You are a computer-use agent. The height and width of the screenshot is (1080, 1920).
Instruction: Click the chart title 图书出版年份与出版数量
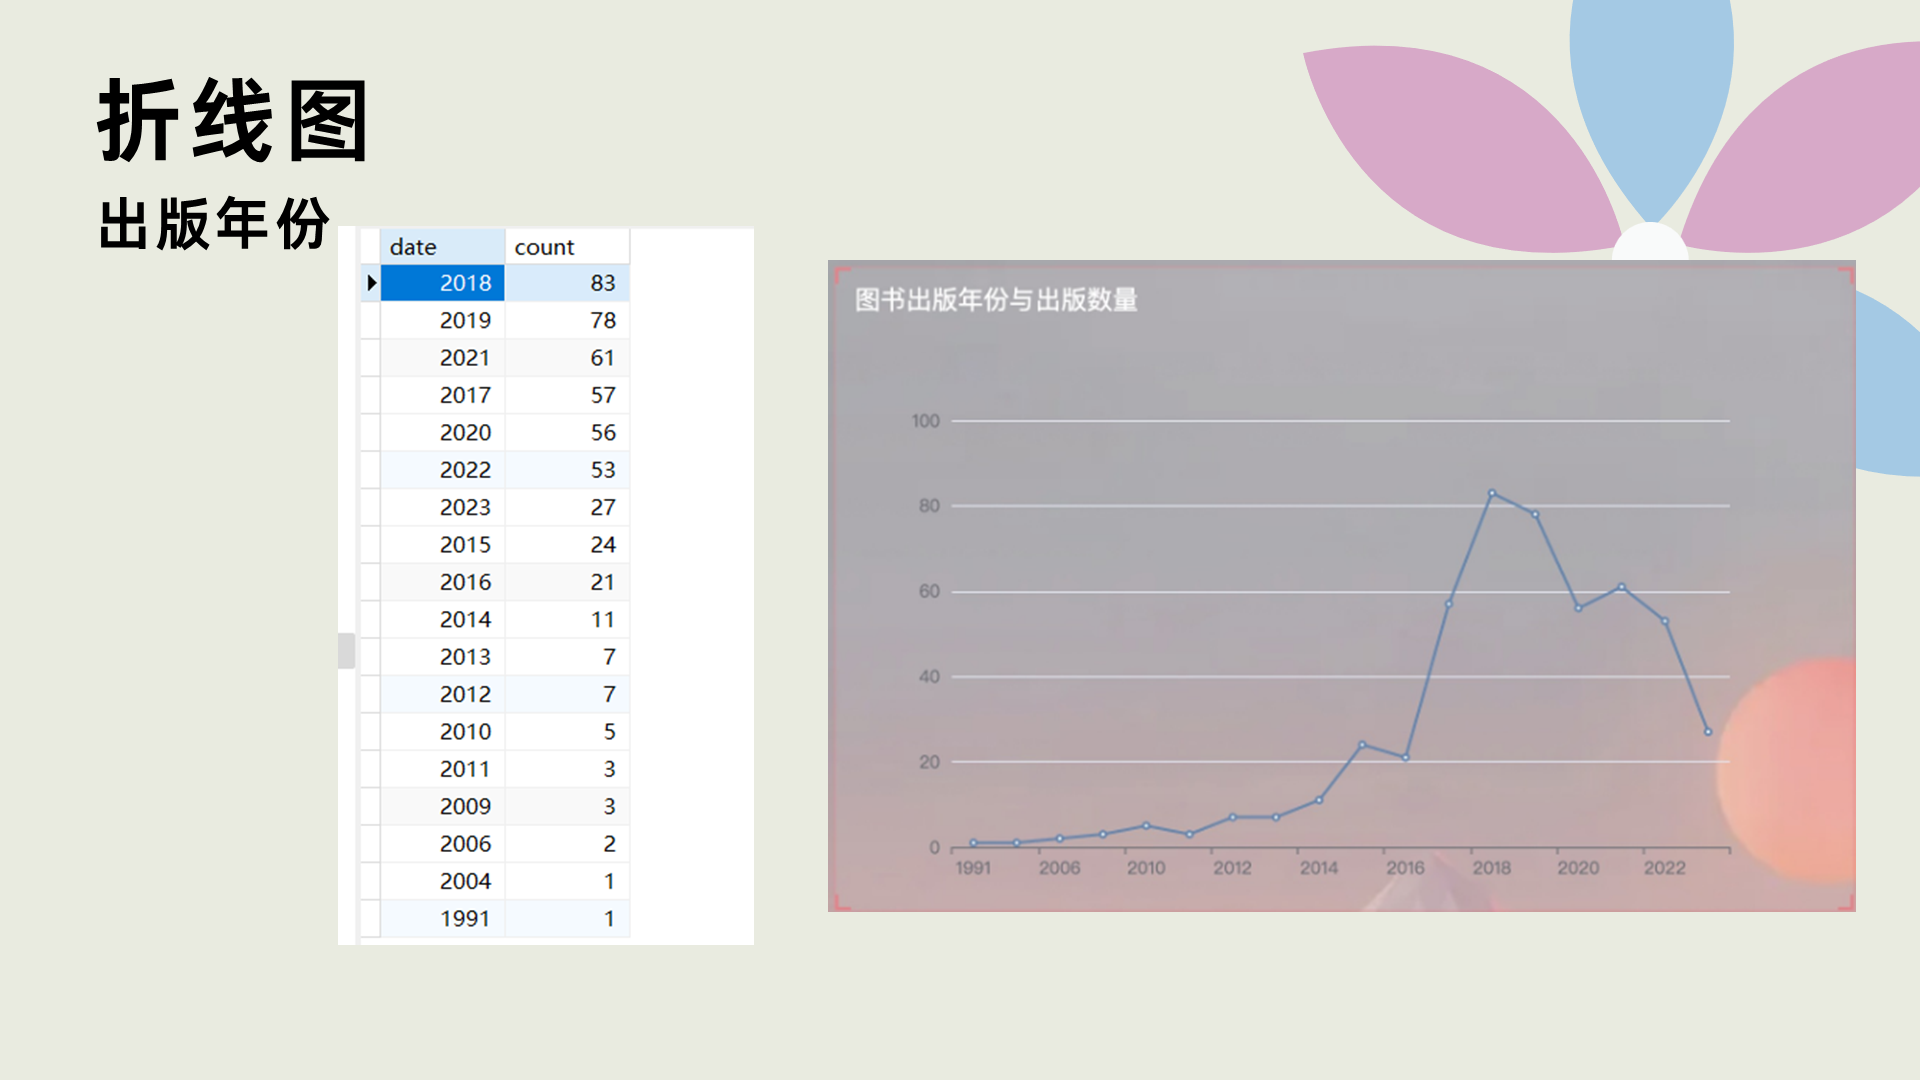point(996,299)
